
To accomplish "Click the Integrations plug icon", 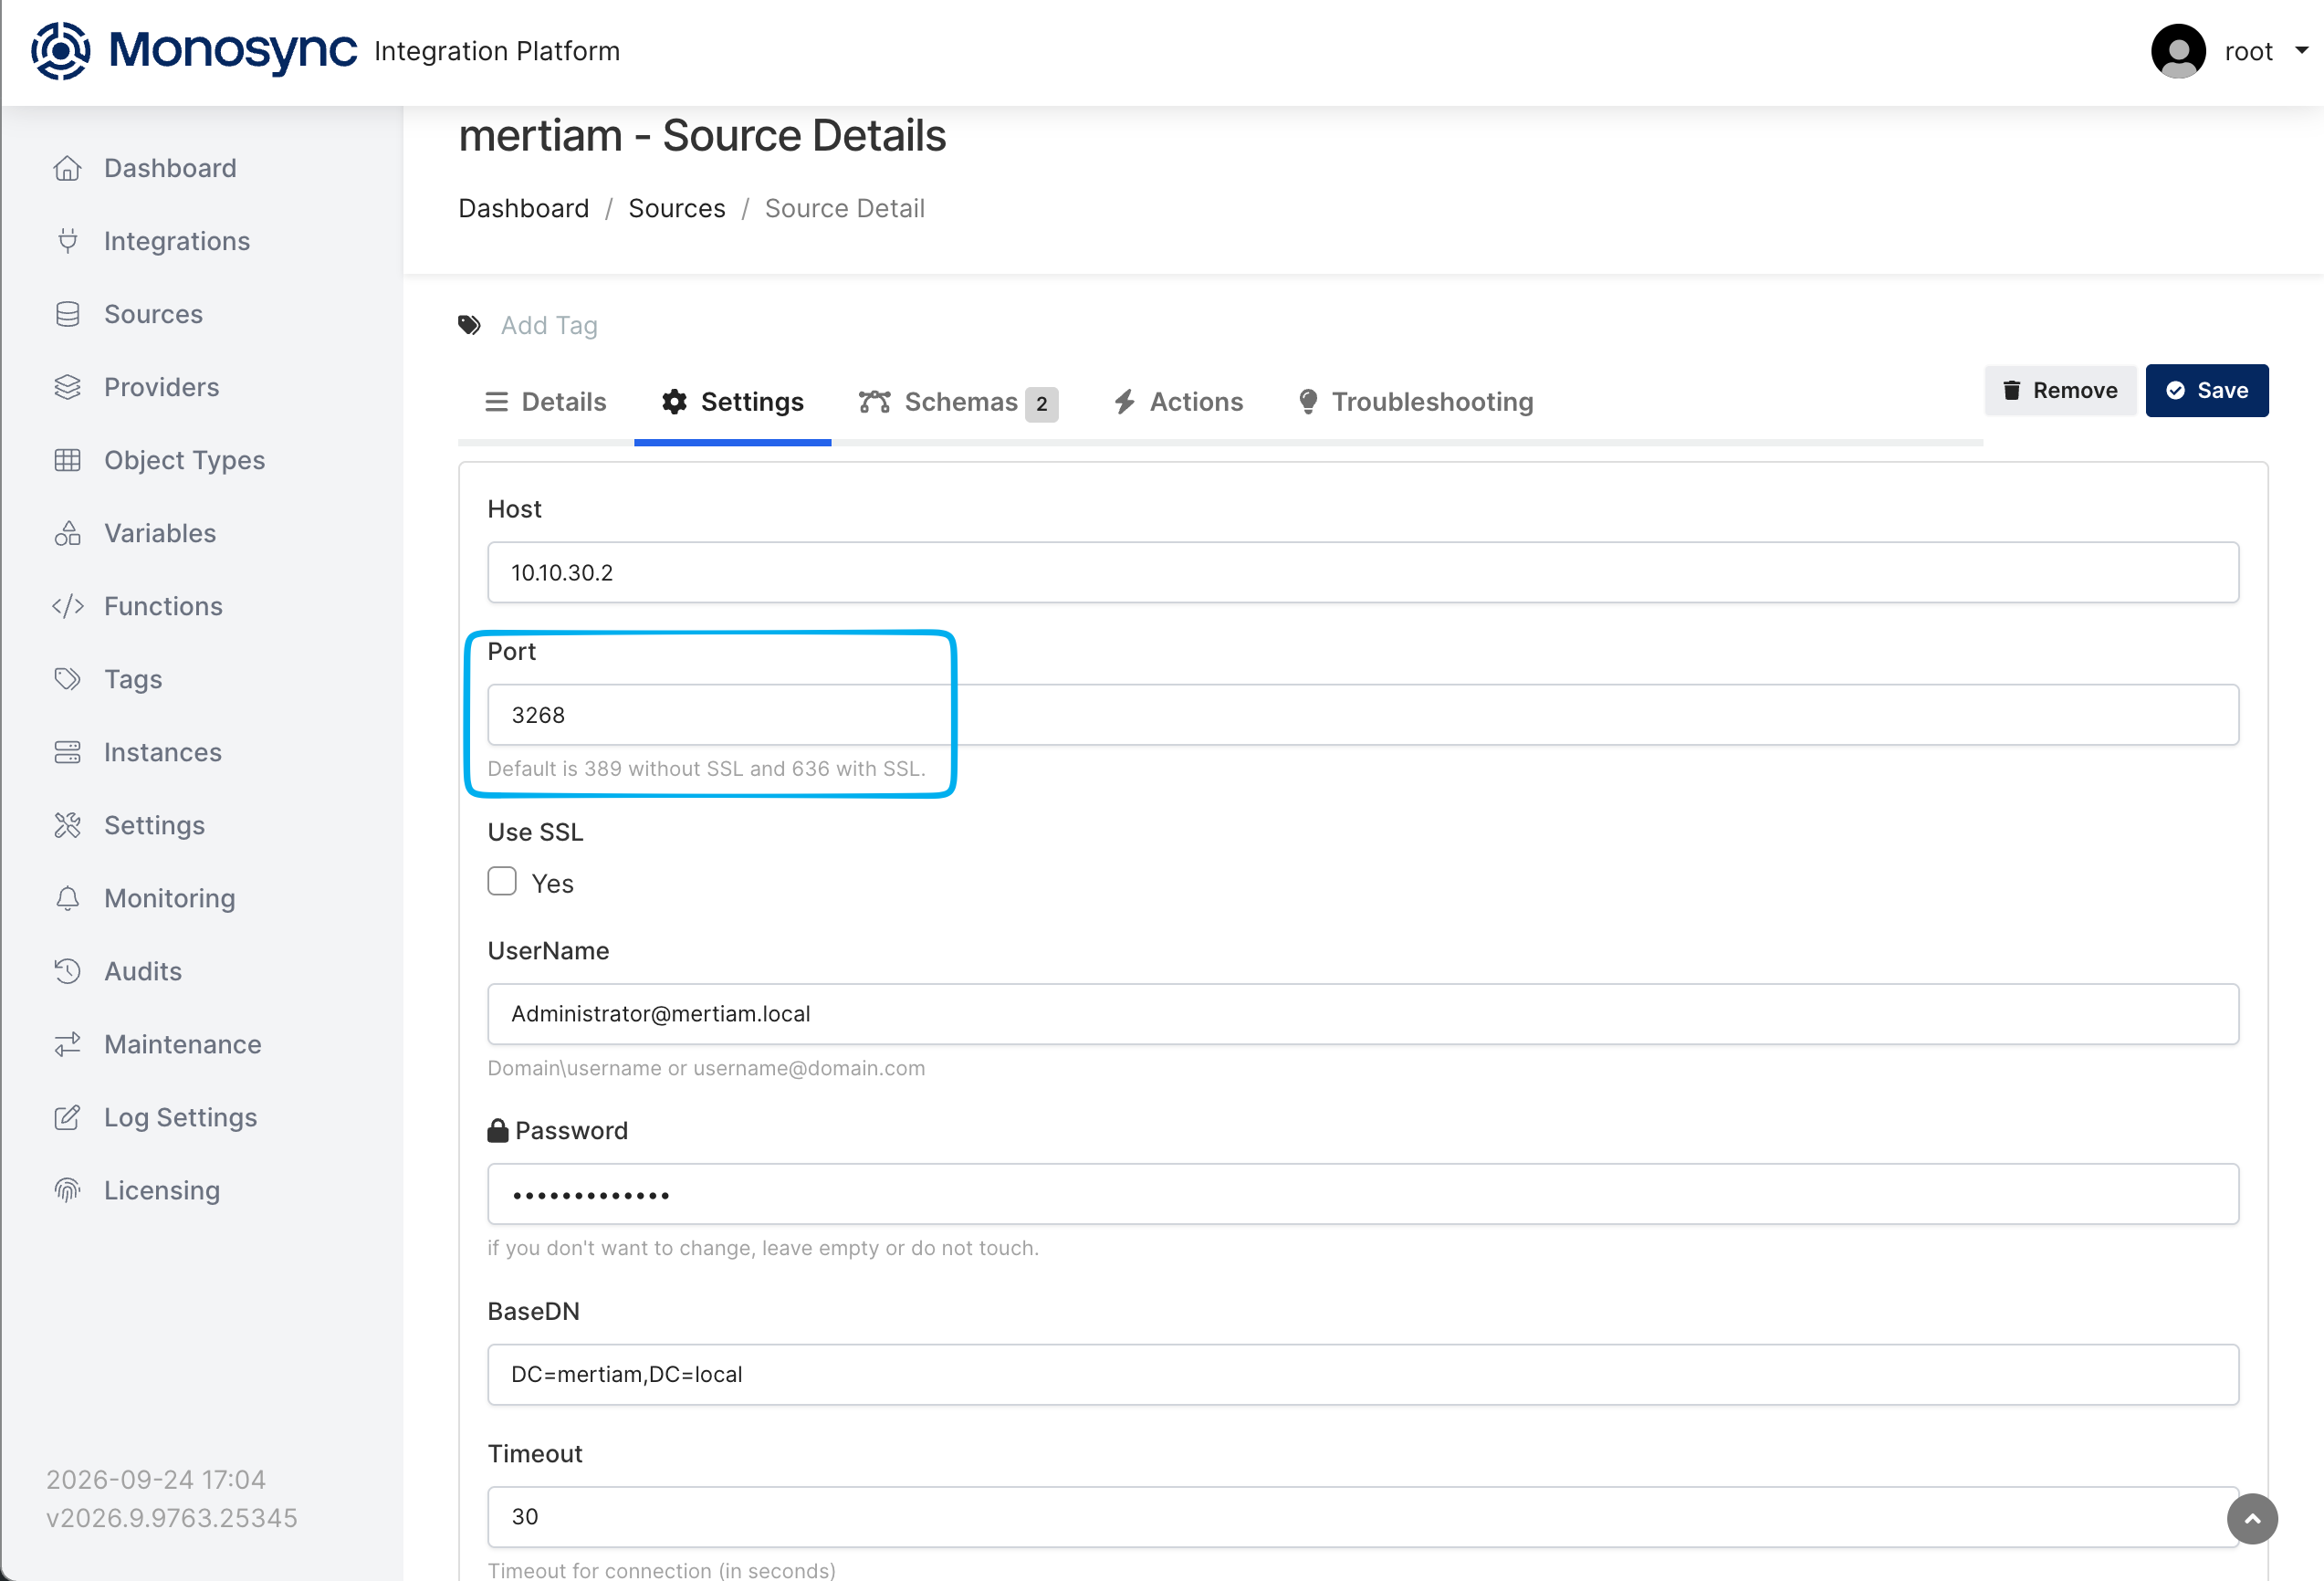I will 67,241.
